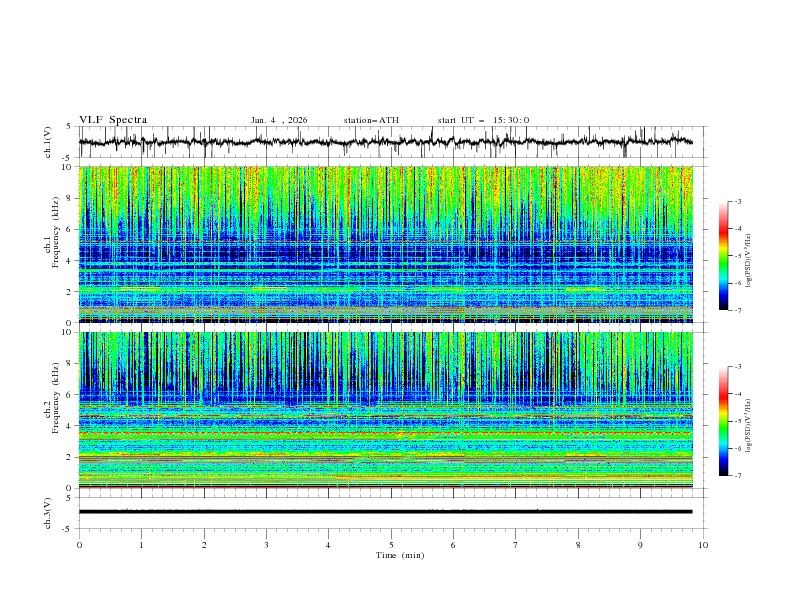Click the "-7" label on ch.1 color bar
This screenshot has width=792, height=612.
[738, 310]
